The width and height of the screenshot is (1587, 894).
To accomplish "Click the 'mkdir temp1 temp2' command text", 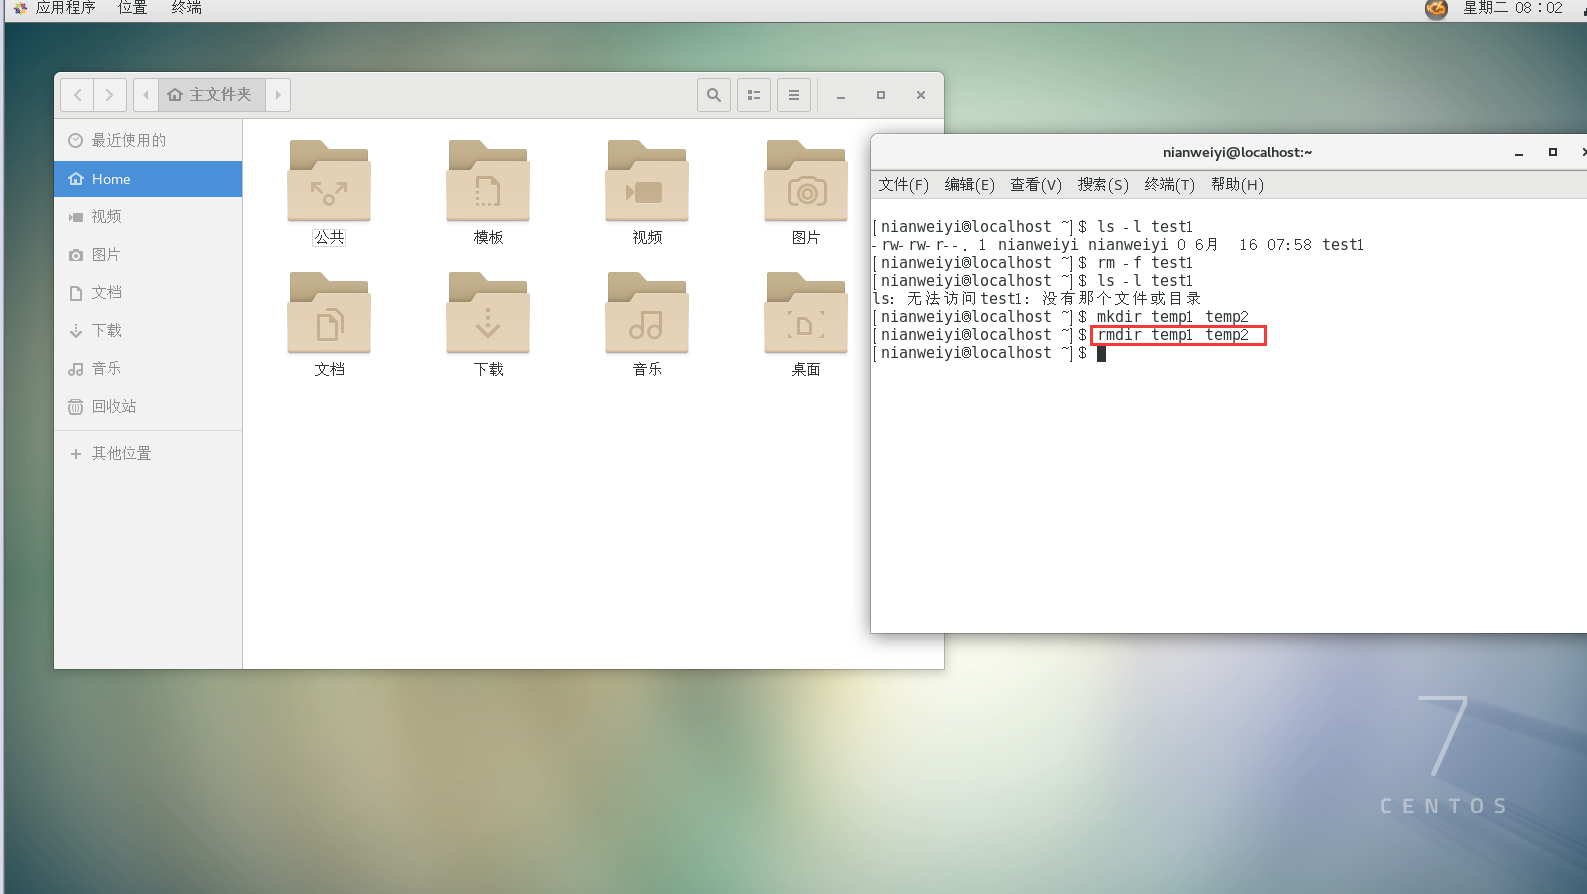I will click(x=1173, y=317).
